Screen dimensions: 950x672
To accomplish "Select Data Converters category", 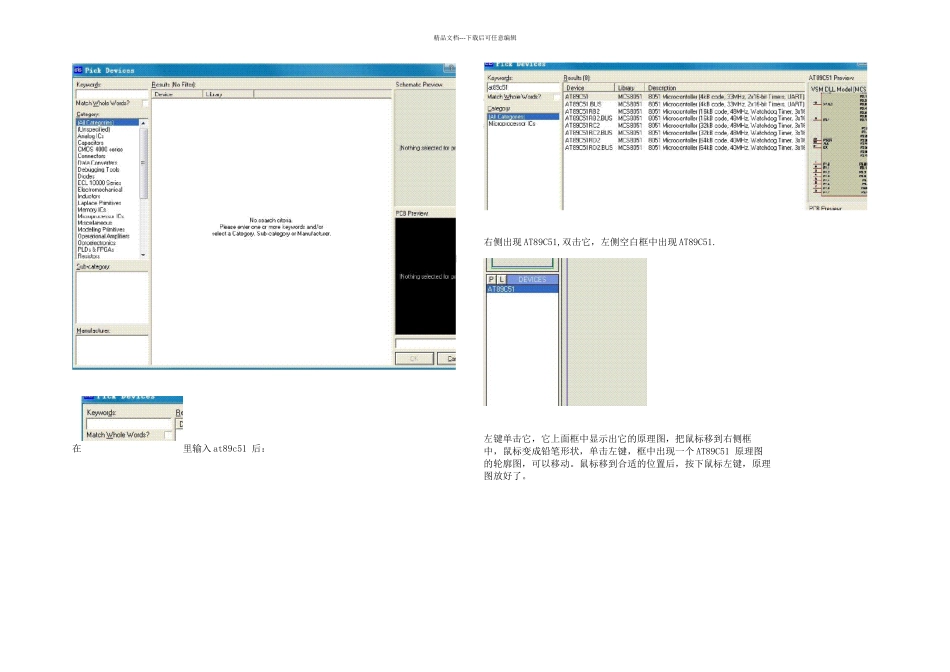I will [x=107, y=162].
